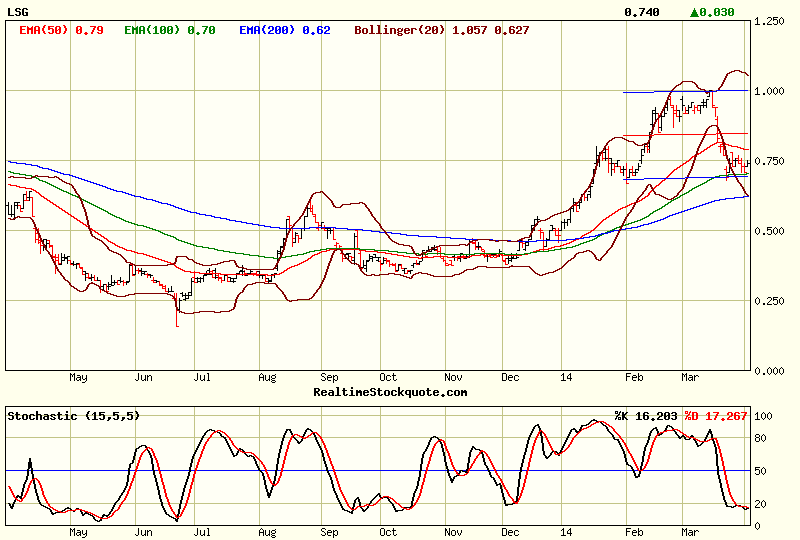
Task: Select Jul on the price chart date axis
Action: 202,377
